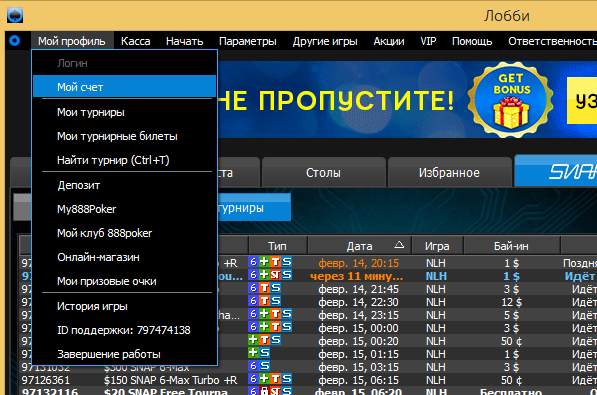The width and height of the screenshot is (597, 395).
Task: Click type icons for the 50¢ 00:20 tournament
Action: pos(264,340)
